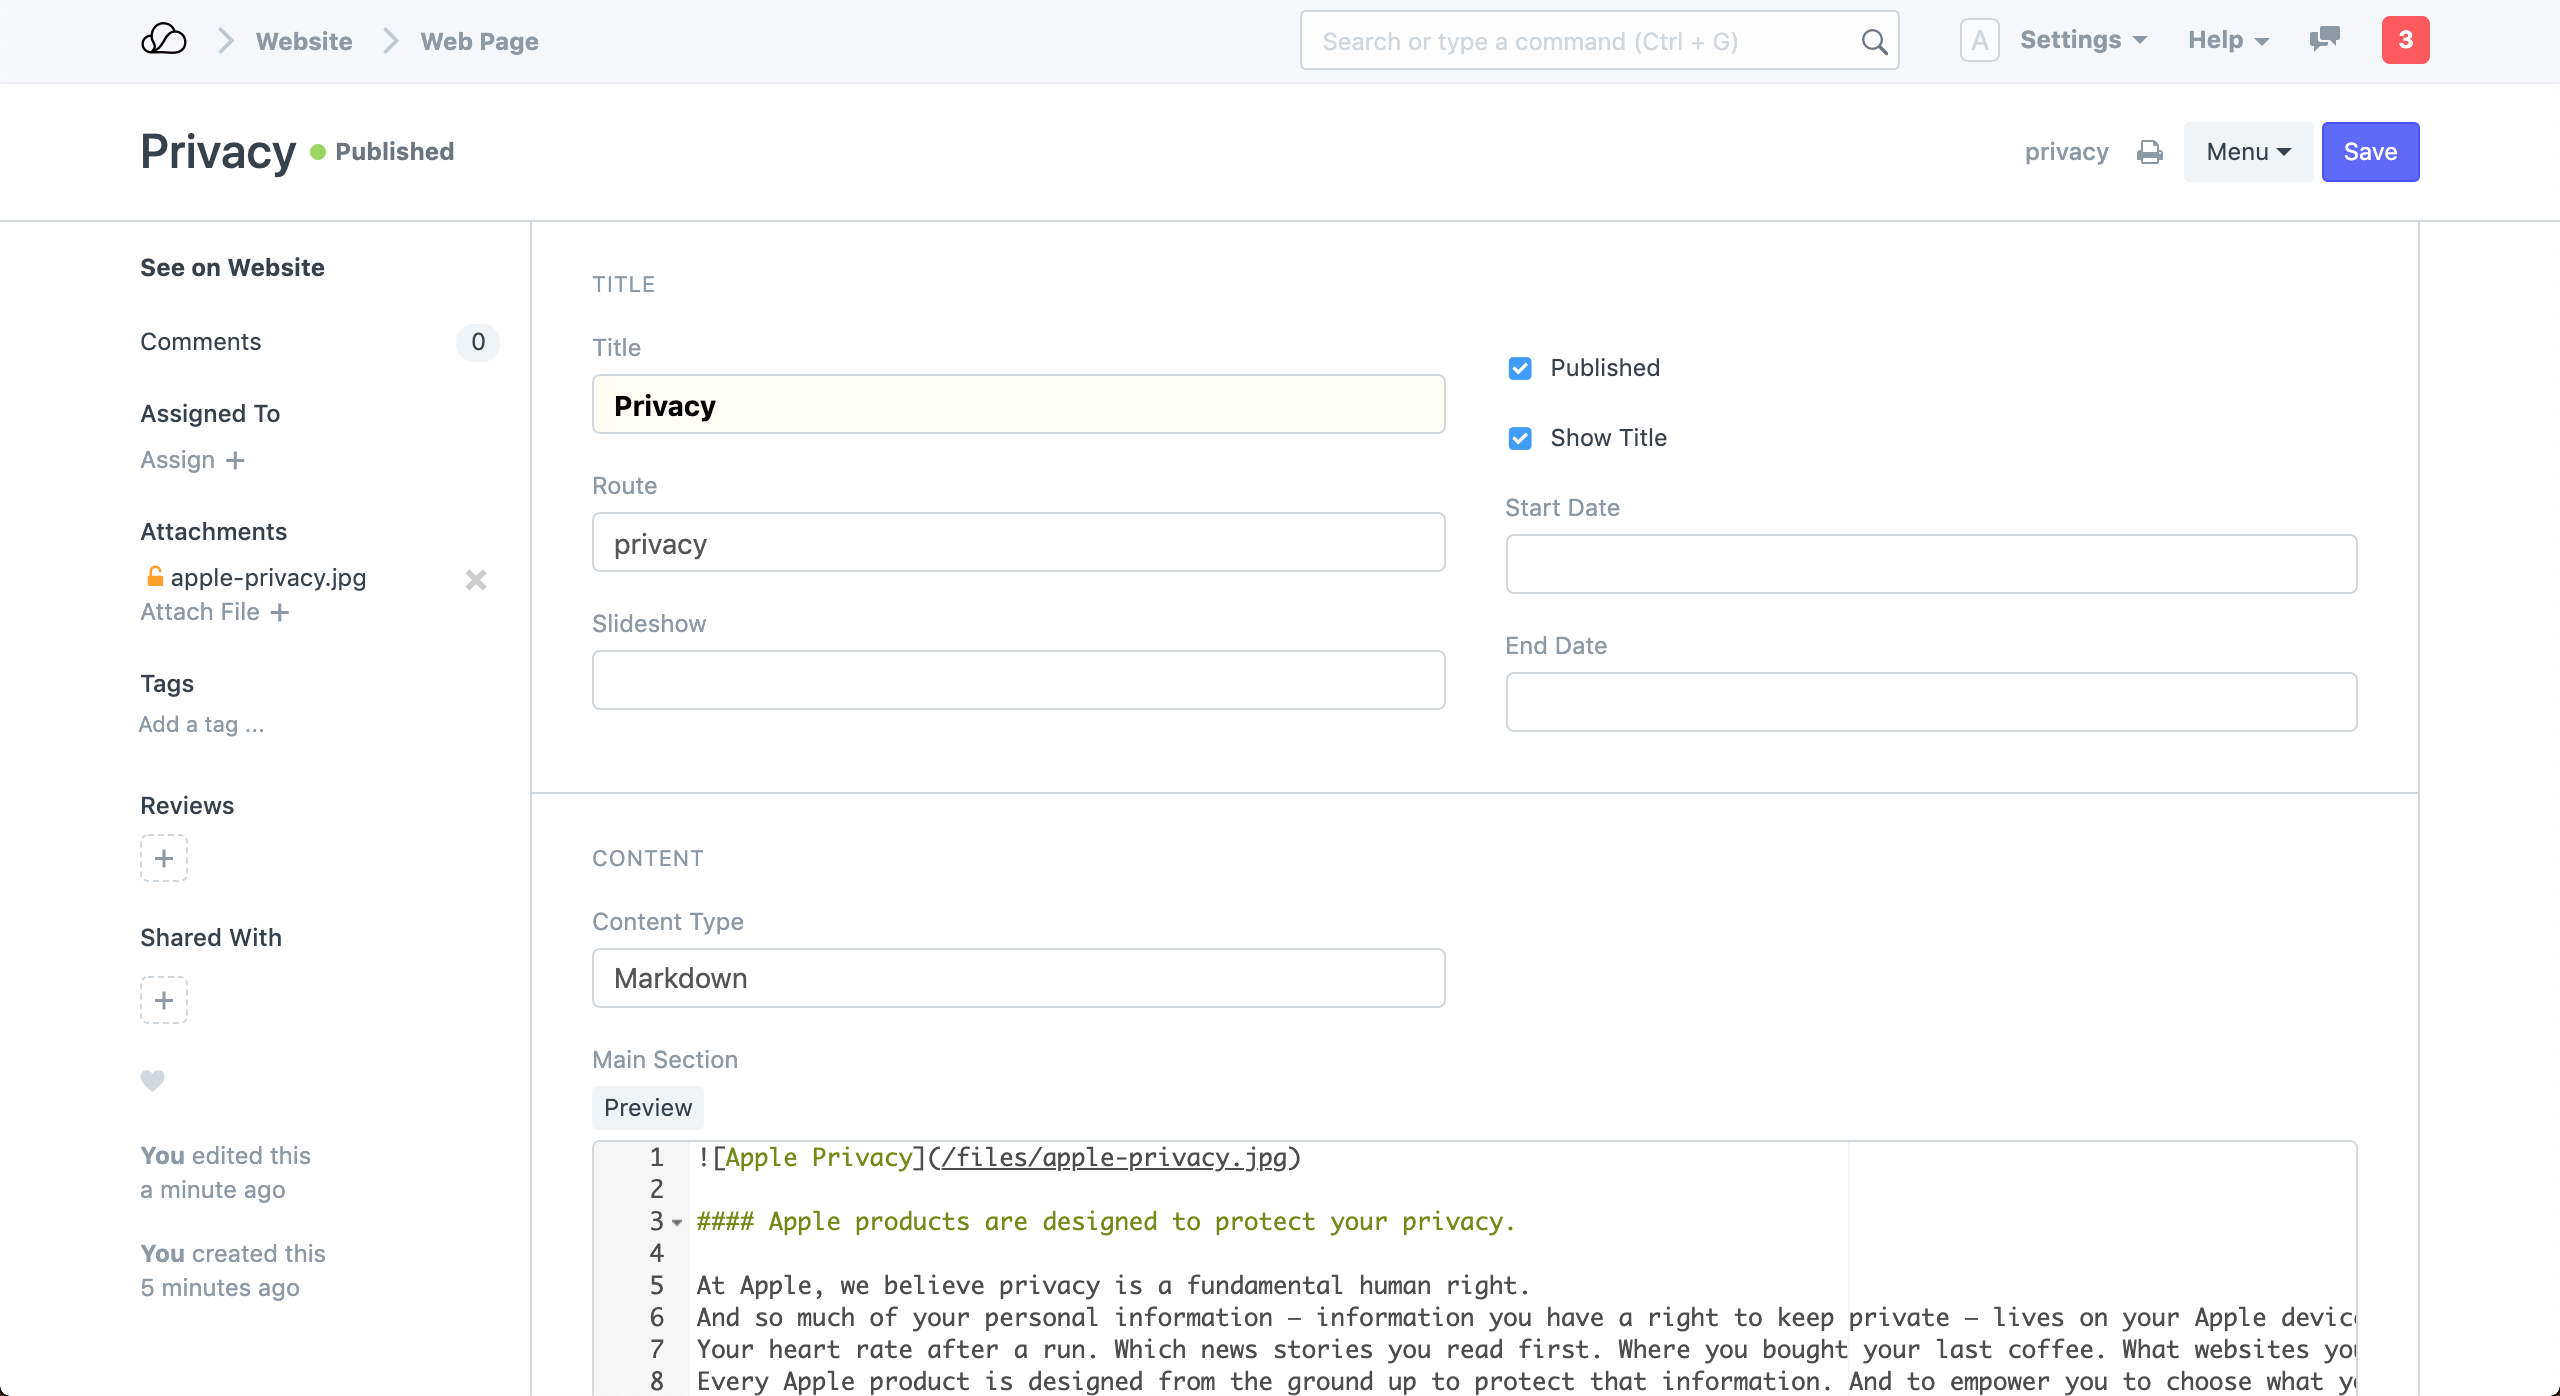Go to Website breadcrumb

click(304, 41)
